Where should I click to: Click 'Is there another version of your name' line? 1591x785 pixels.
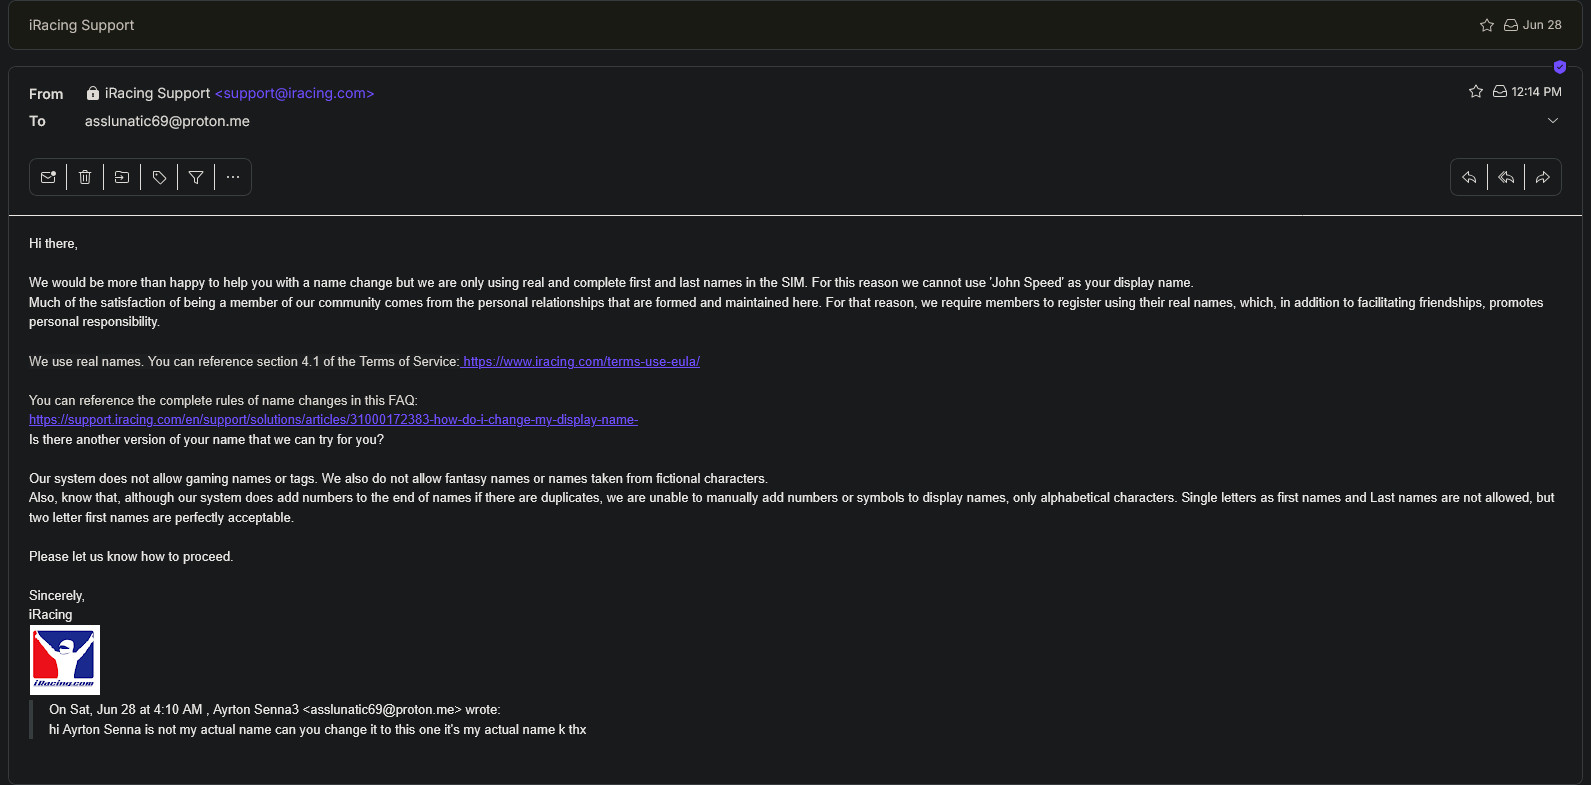(206, 439)
